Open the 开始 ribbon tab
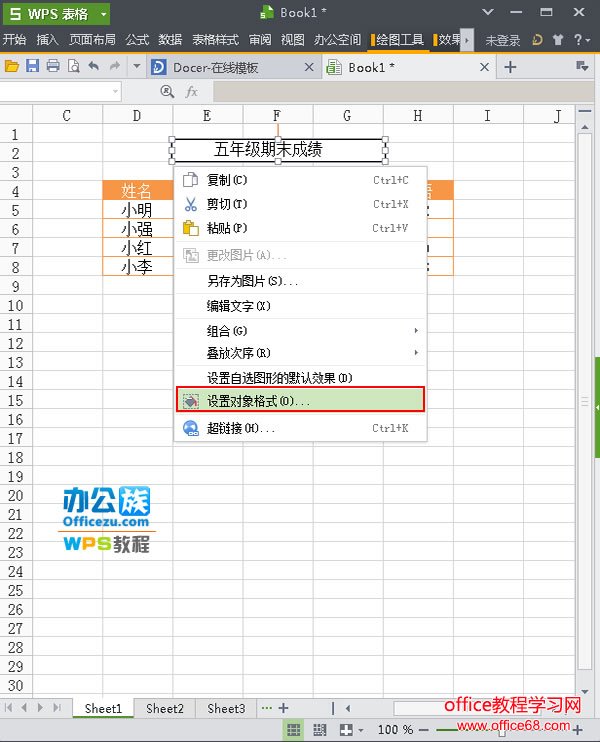This screenshot has height=742, width=600. pyautogui.click(x=14, y=40)
